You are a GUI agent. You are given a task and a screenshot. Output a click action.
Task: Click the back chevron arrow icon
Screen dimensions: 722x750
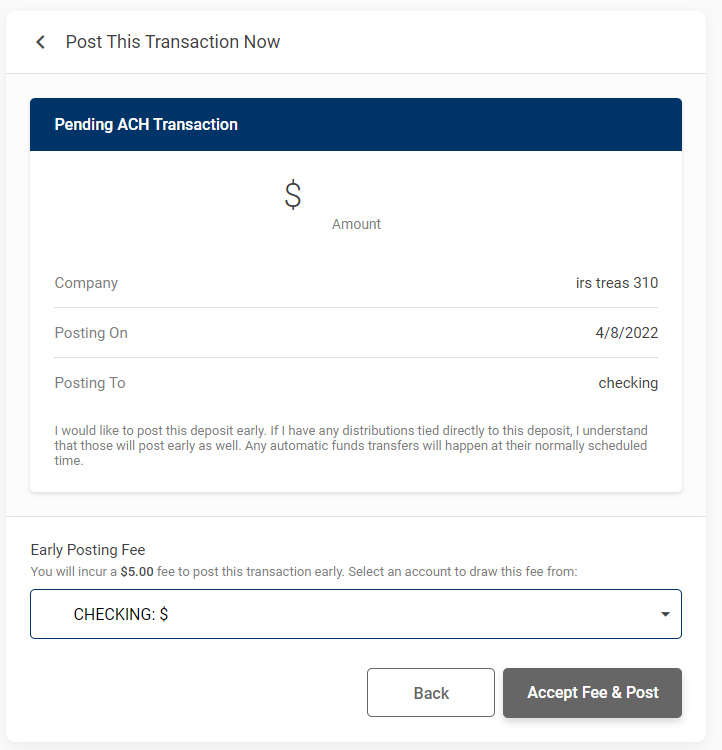coord(40,42)
